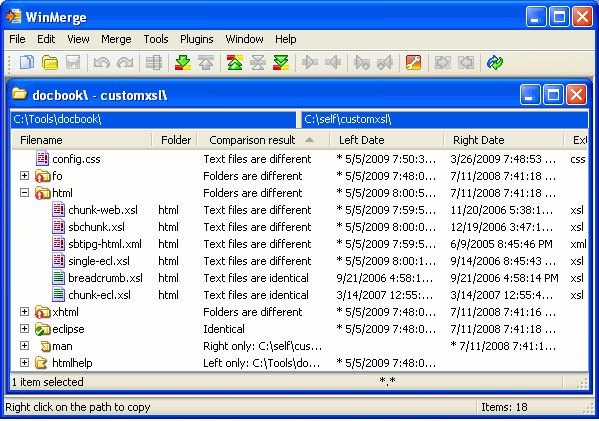Sort by the Left Date column header
The height and width of the screenshot is (421, 599).
click(387, 140)
